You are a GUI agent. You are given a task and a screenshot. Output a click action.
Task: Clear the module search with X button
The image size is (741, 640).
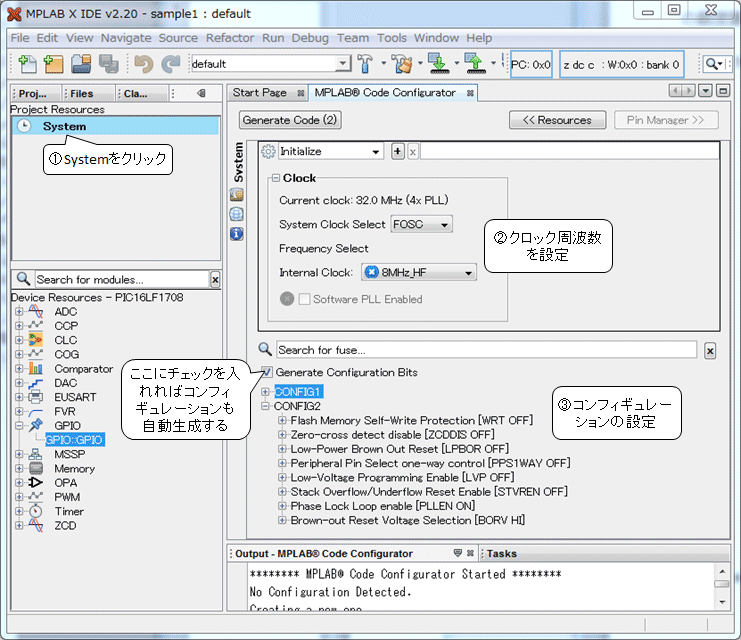click(x=215, y=280)
